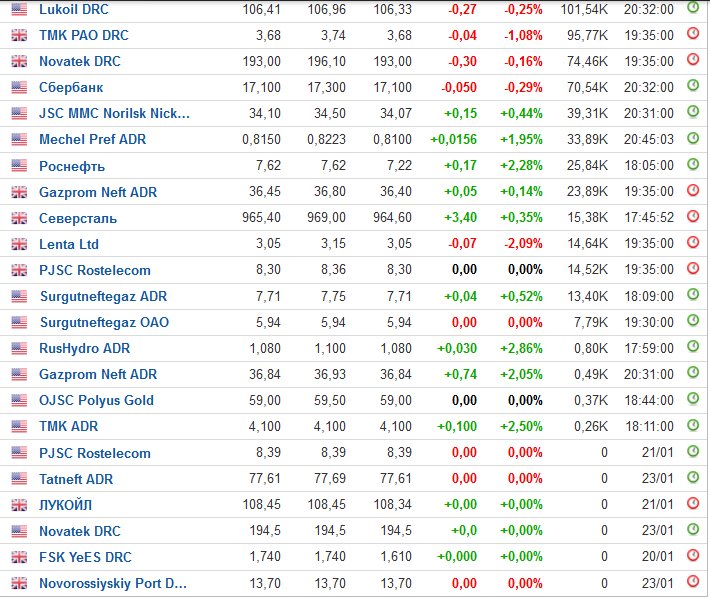Click the percent change -2,09%
This screenshot has height=598, width=710.
[523, 244]
